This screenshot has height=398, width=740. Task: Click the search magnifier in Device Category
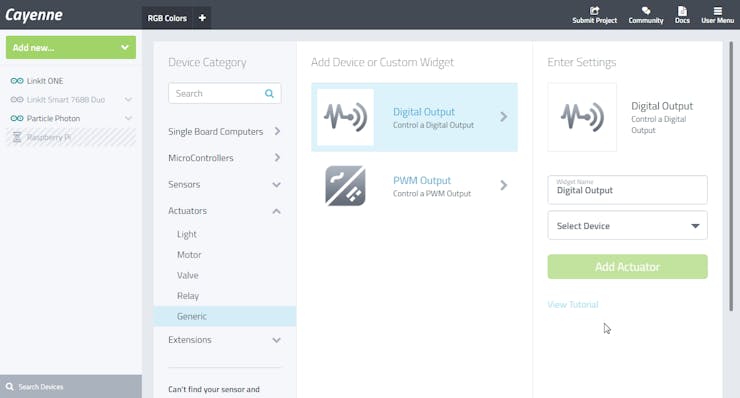[269, 93]
